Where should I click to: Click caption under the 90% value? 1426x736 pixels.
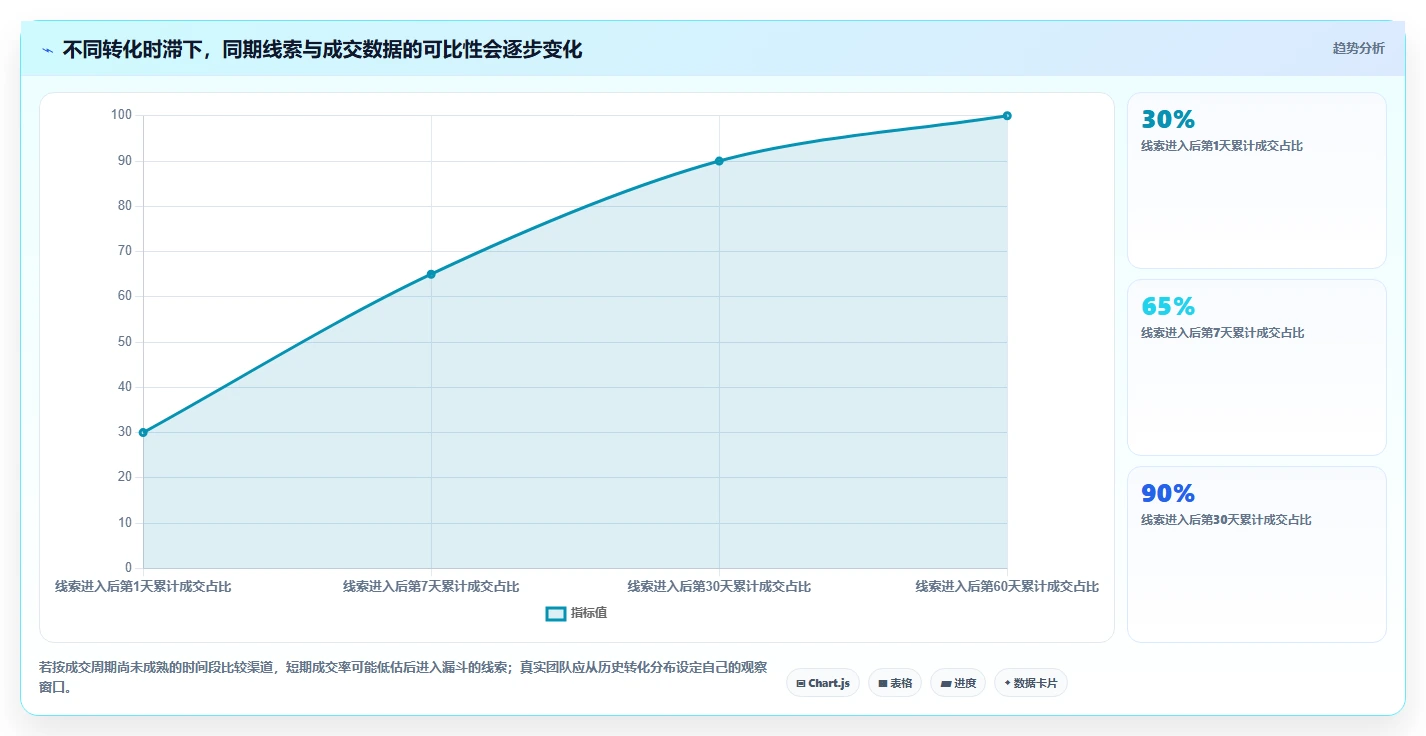pyautogui.click(x=1226, y=520)
